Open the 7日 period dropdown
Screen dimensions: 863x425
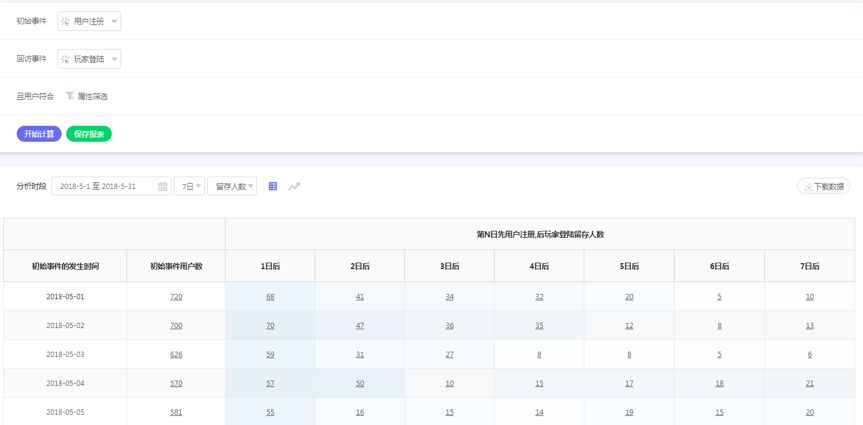coord(190,186)
